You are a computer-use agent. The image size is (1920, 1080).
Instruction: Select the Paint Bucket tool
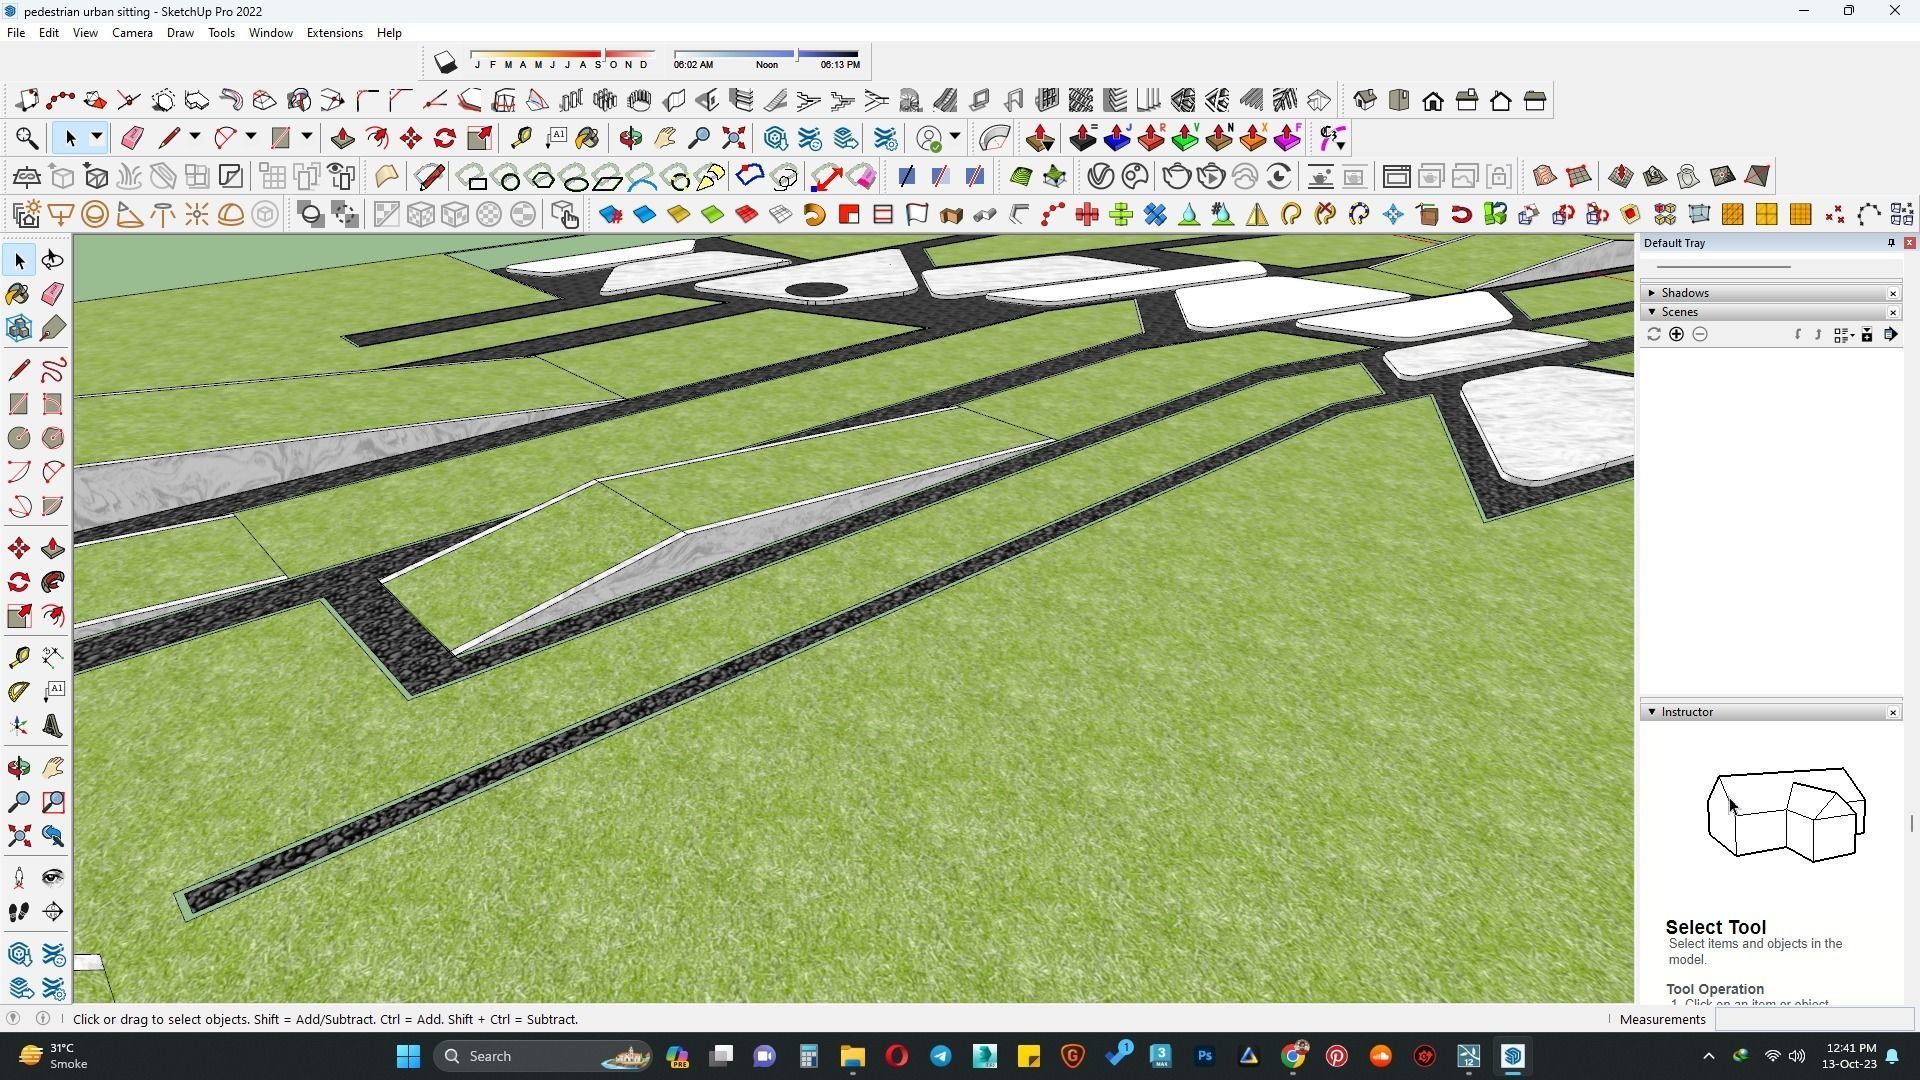click(18, 294)
